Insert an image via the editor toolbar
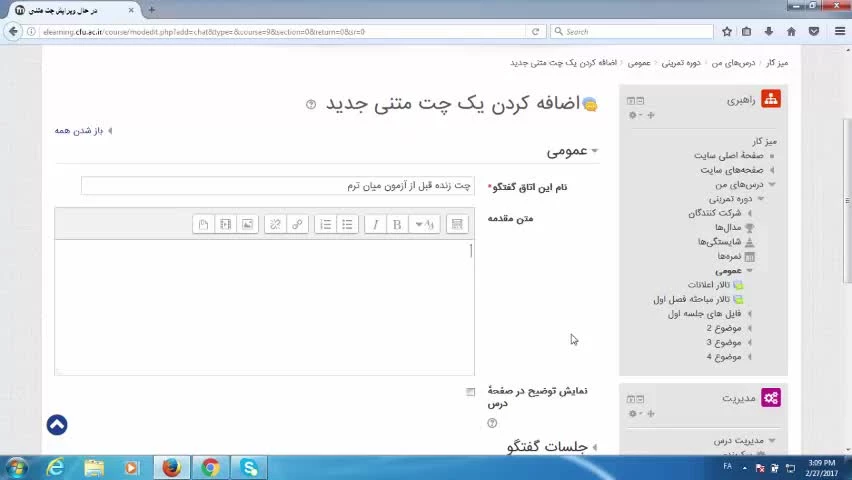This screenshot has height=480, width=852. (x=247, y=225)
